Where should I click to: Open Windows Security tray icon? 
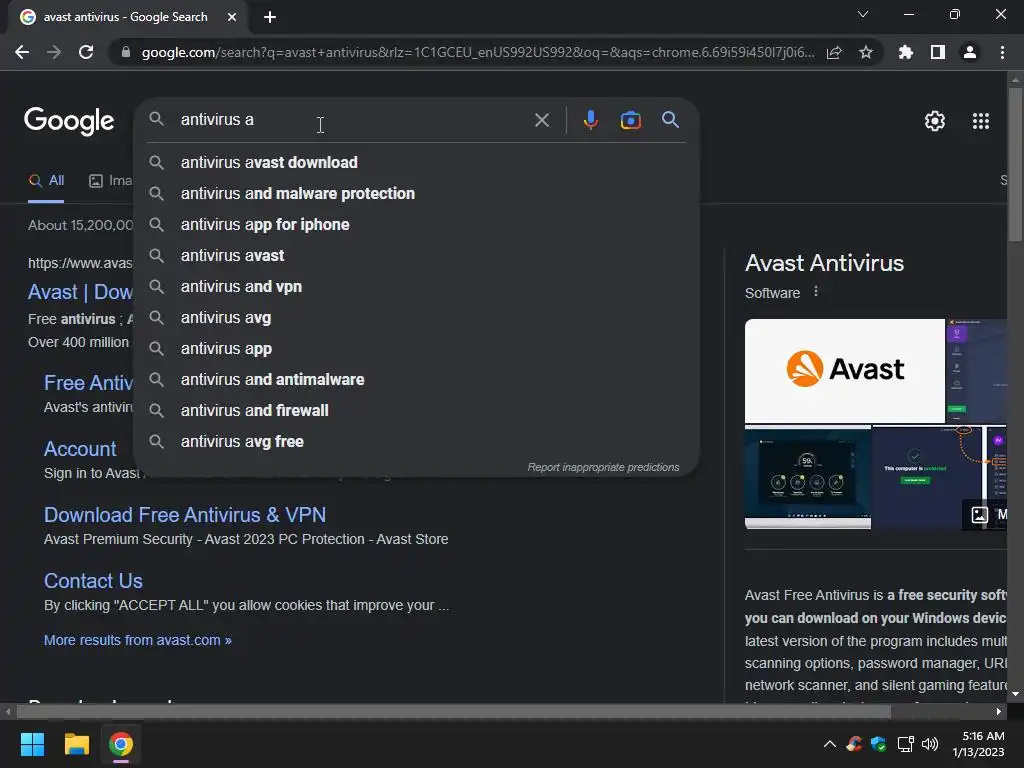(878, 744)
